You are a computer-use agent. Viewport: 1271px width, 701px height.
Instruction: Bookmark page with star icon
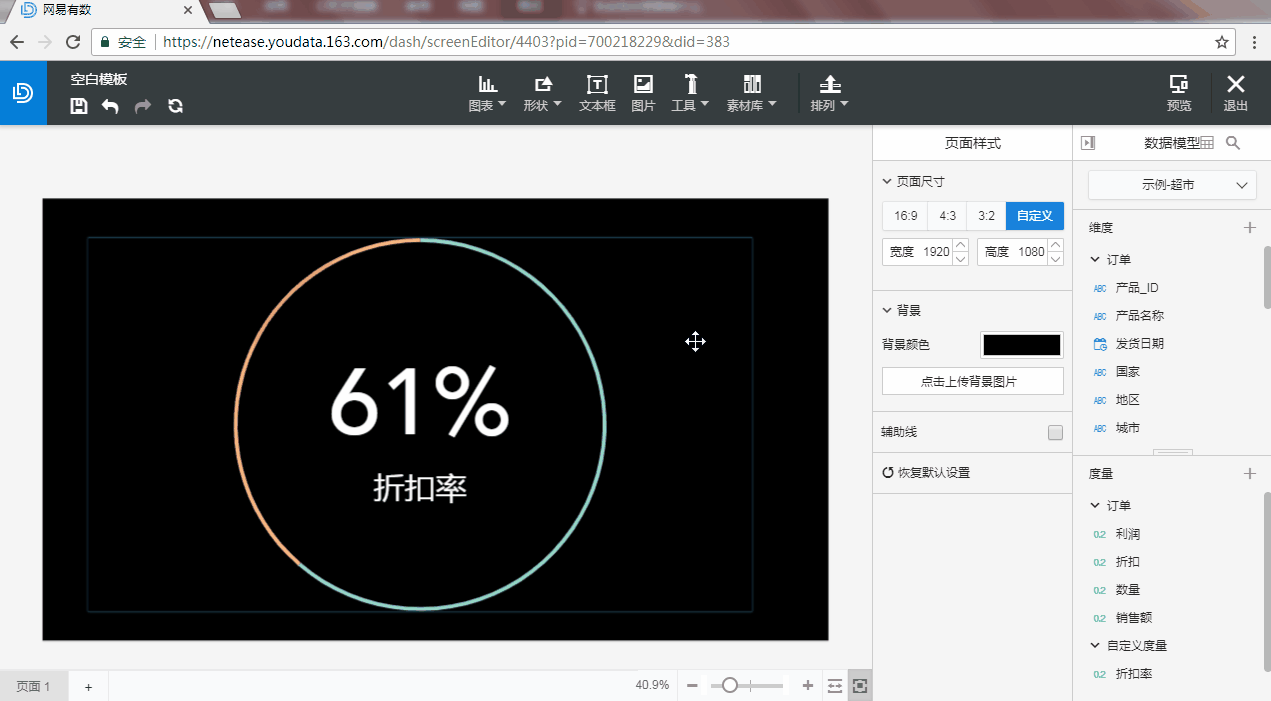1221,42
